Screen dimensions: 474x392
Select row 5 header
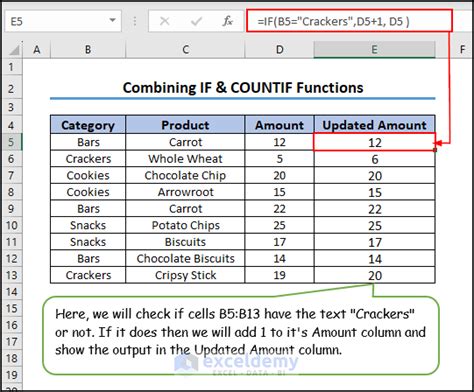pyautogui.click(x=11, y=142)
